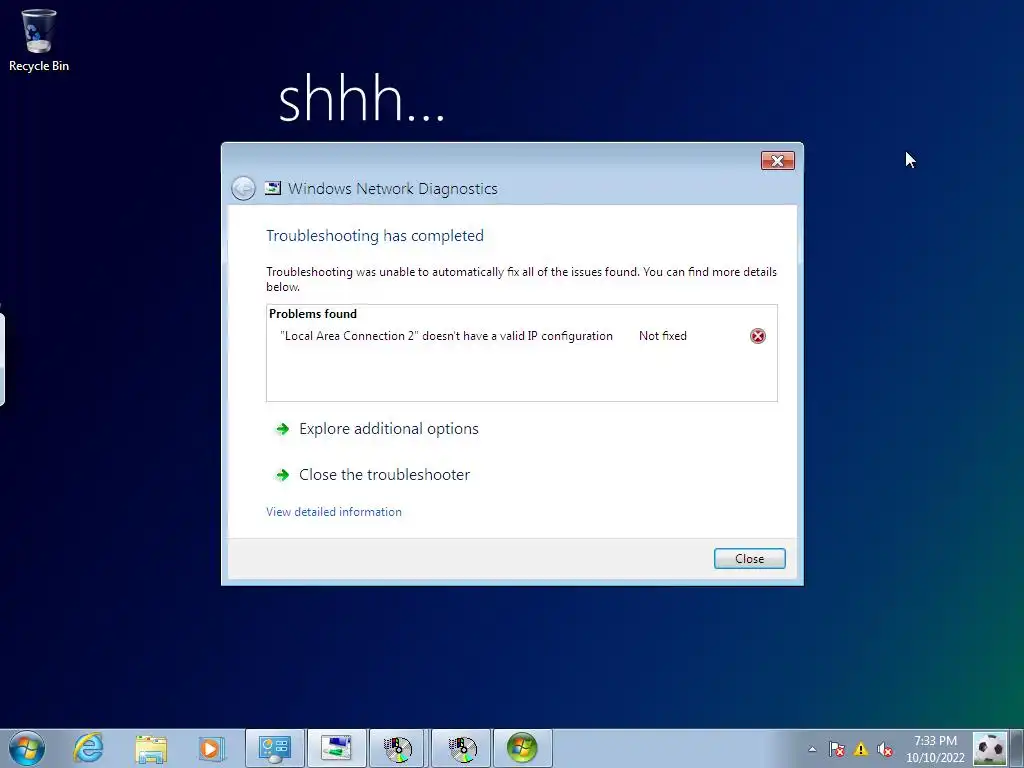The height and width of the screenshot is (768, 1024).
Task: Click the Close button in the dialog
Action: (750, 558)
